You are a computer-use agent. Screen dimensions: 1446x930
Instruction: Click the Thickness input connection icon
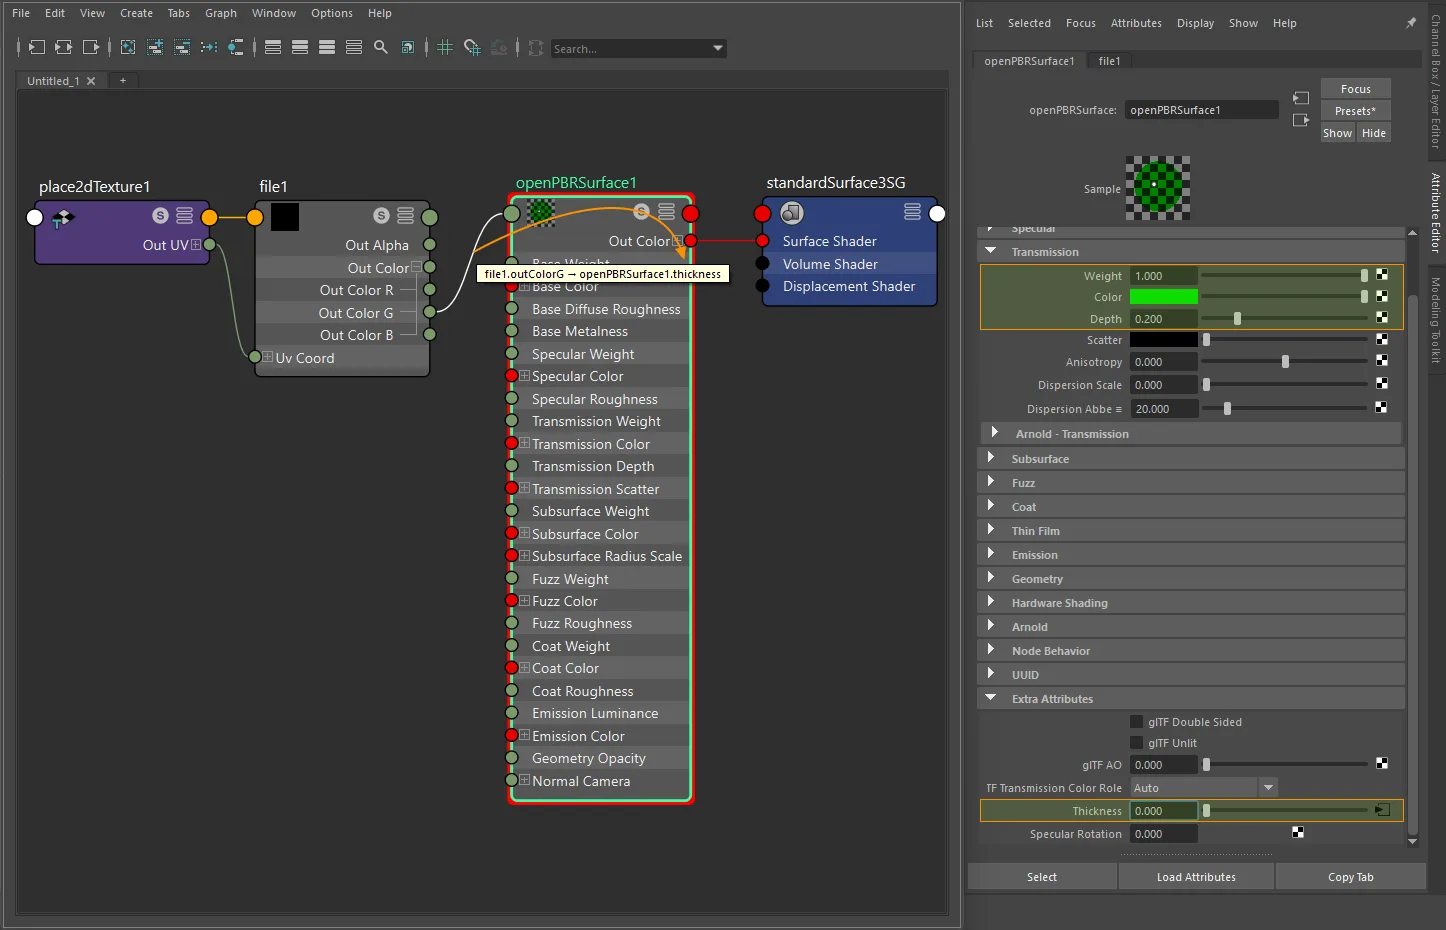(x=1383, y=810)
